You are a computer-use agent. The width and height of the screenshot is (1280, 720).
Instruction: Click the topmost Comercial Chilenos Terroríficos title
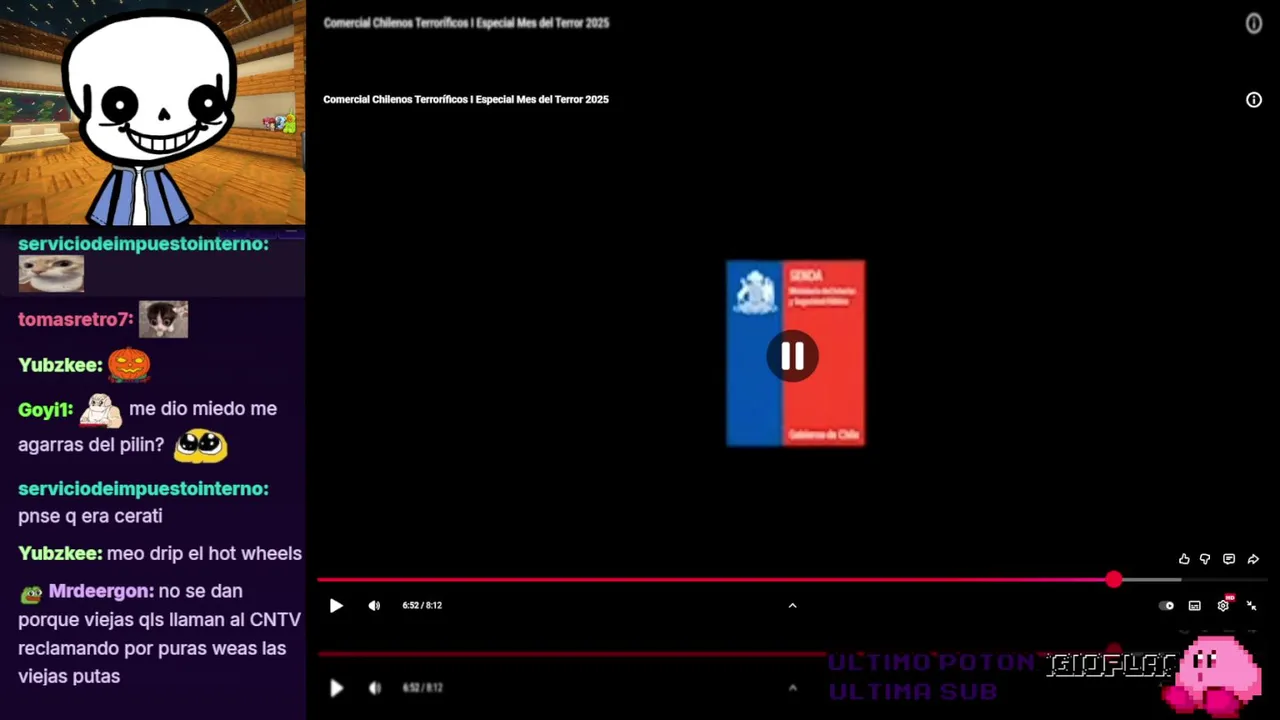pyautogui.click(x=466, y=23)
